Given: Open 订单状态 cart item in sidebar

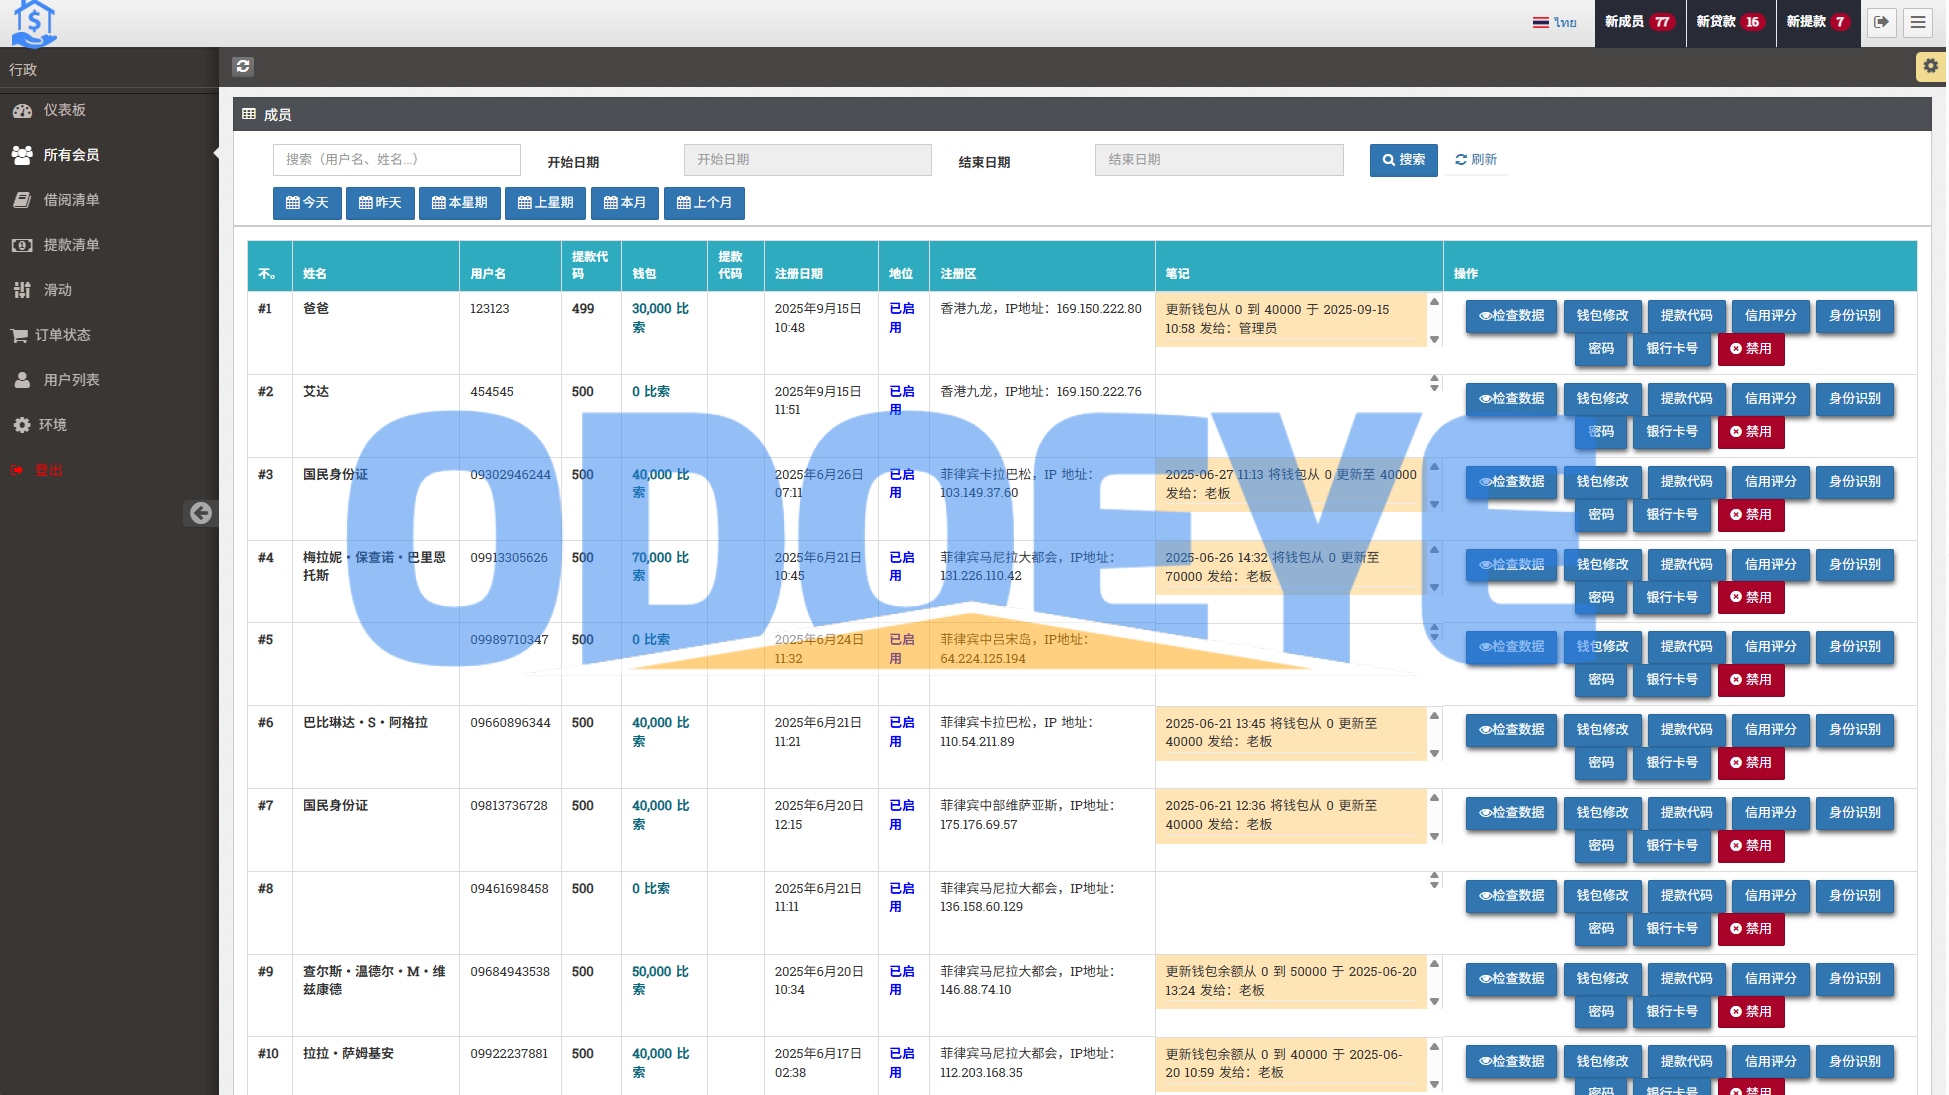Looking at the screenshot, I should [x=62, y=335].
